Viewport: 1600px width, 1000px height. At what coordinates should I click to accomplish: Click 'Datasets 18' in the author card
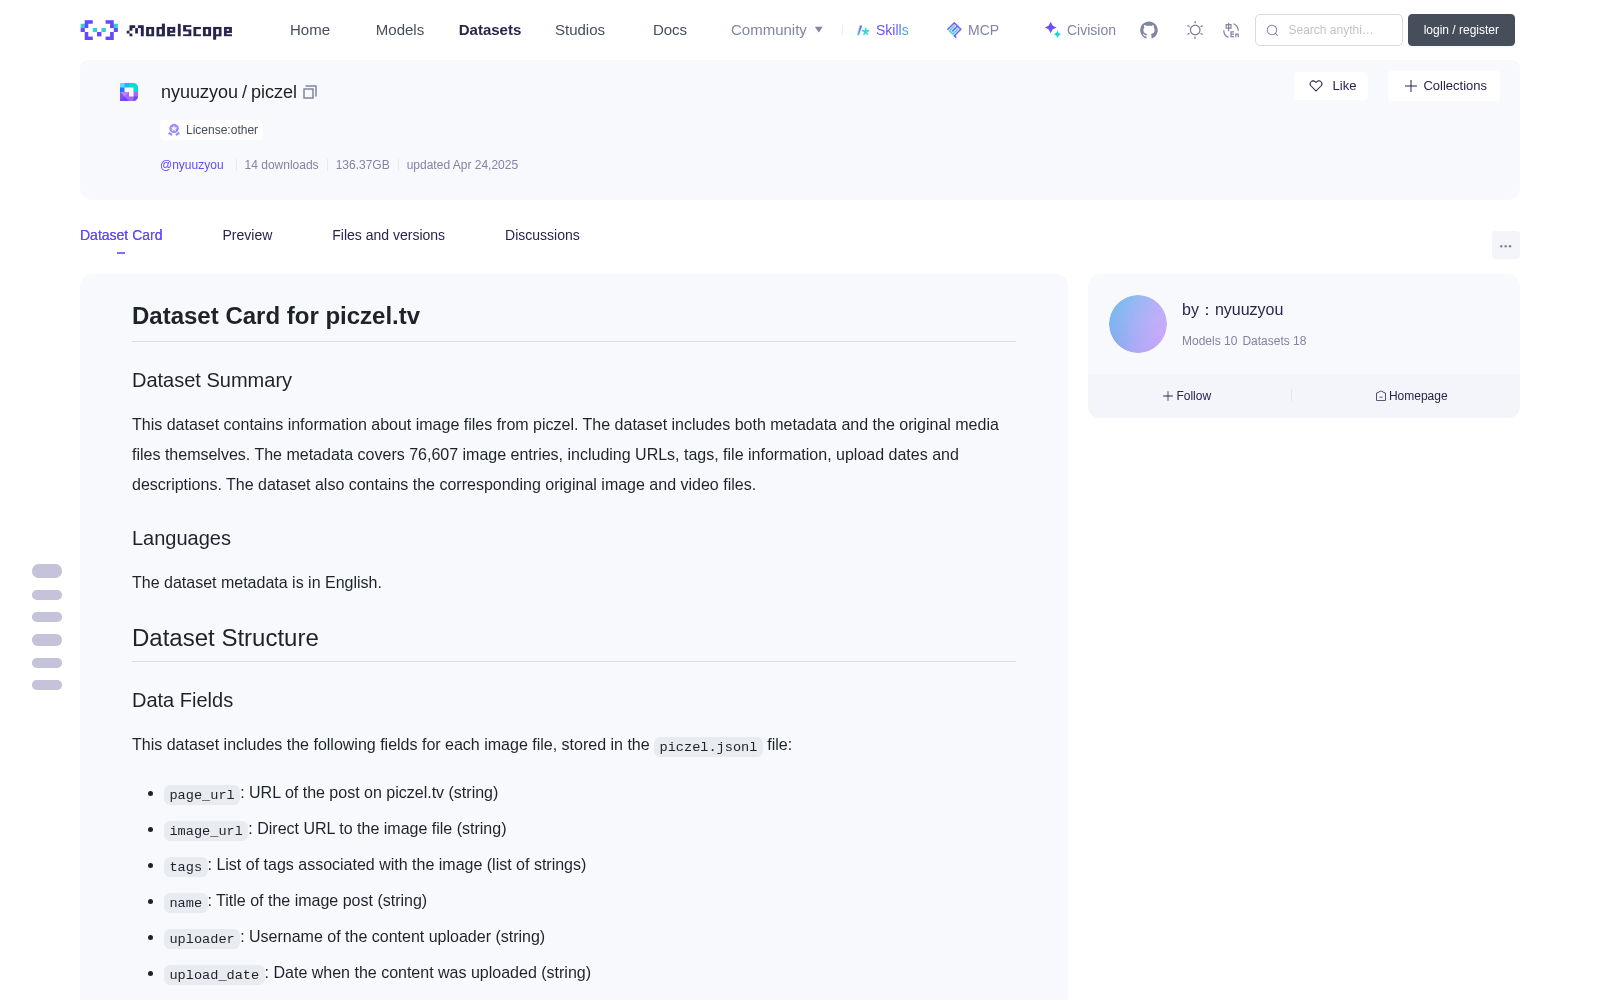coord(1274,341)
